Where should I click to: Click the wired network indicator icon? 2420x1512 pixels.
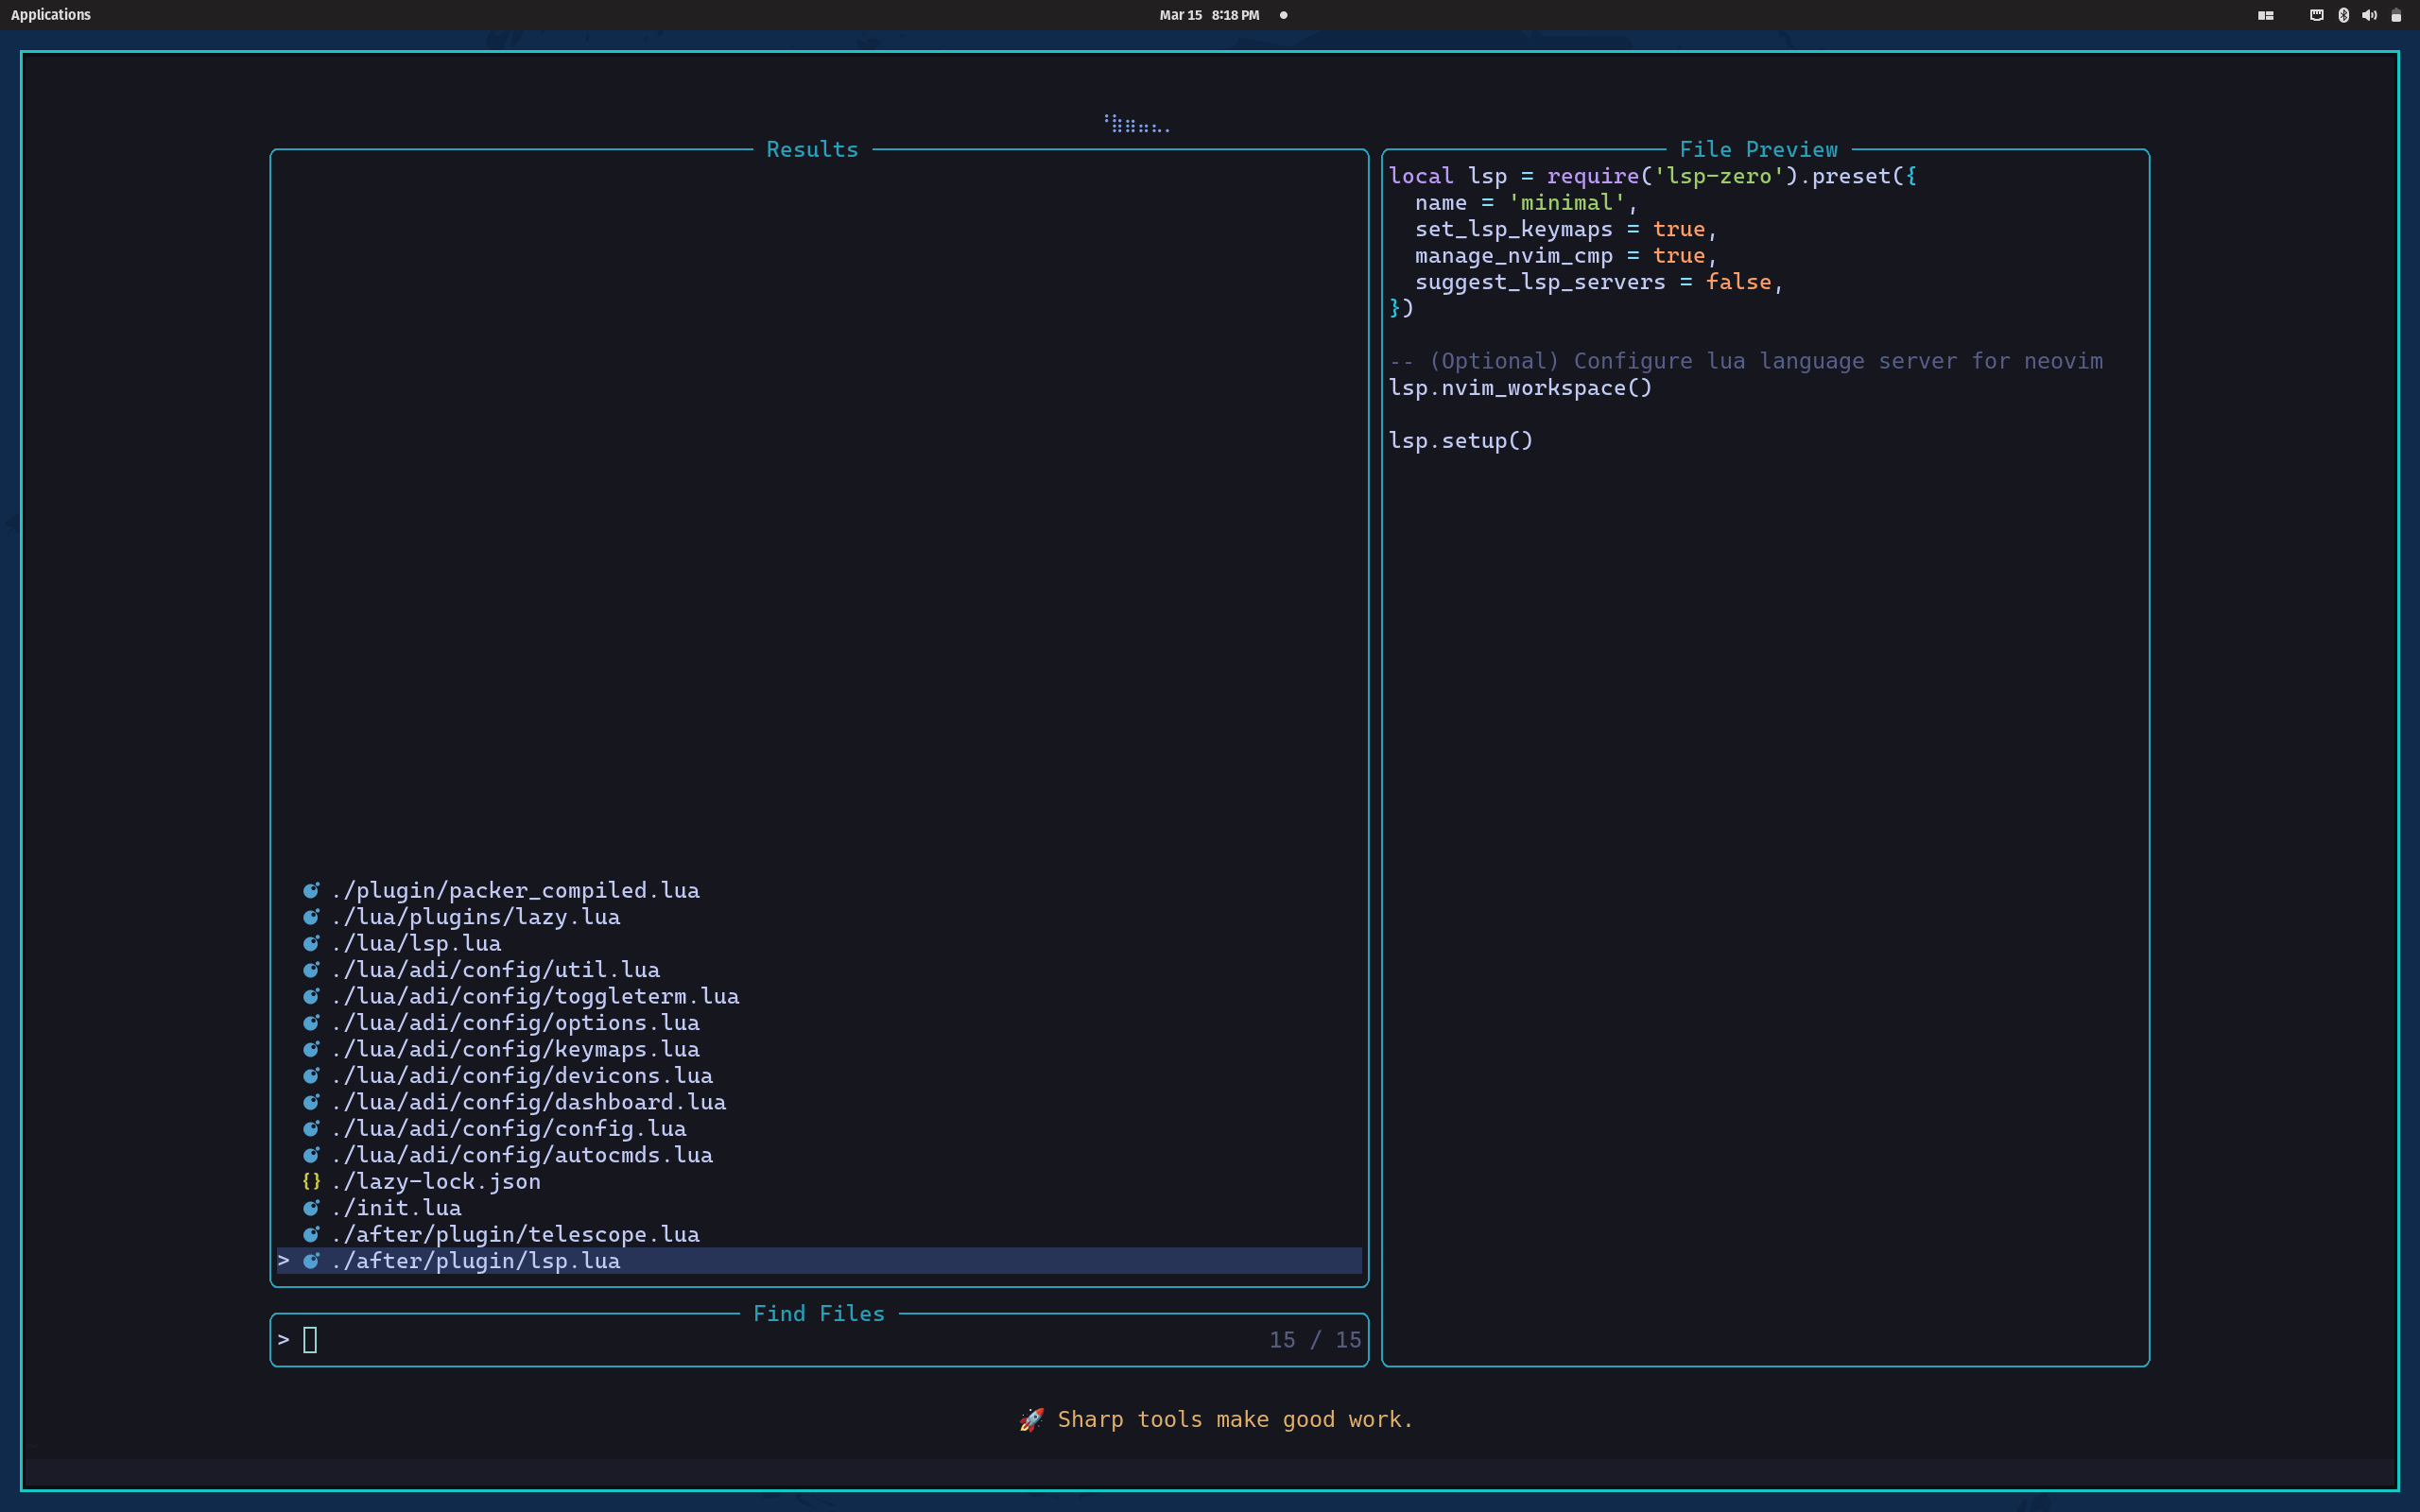(2316, 15)
